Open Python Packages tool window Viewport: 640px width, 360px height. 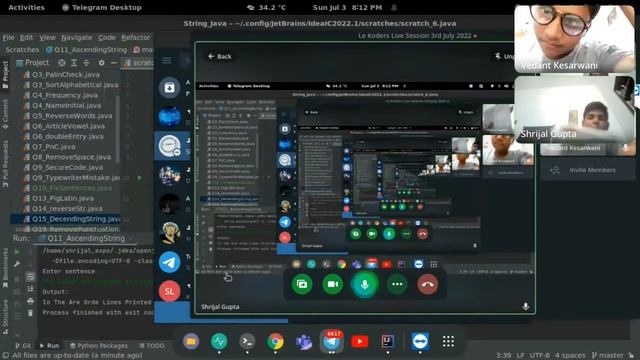click(98, 346)
